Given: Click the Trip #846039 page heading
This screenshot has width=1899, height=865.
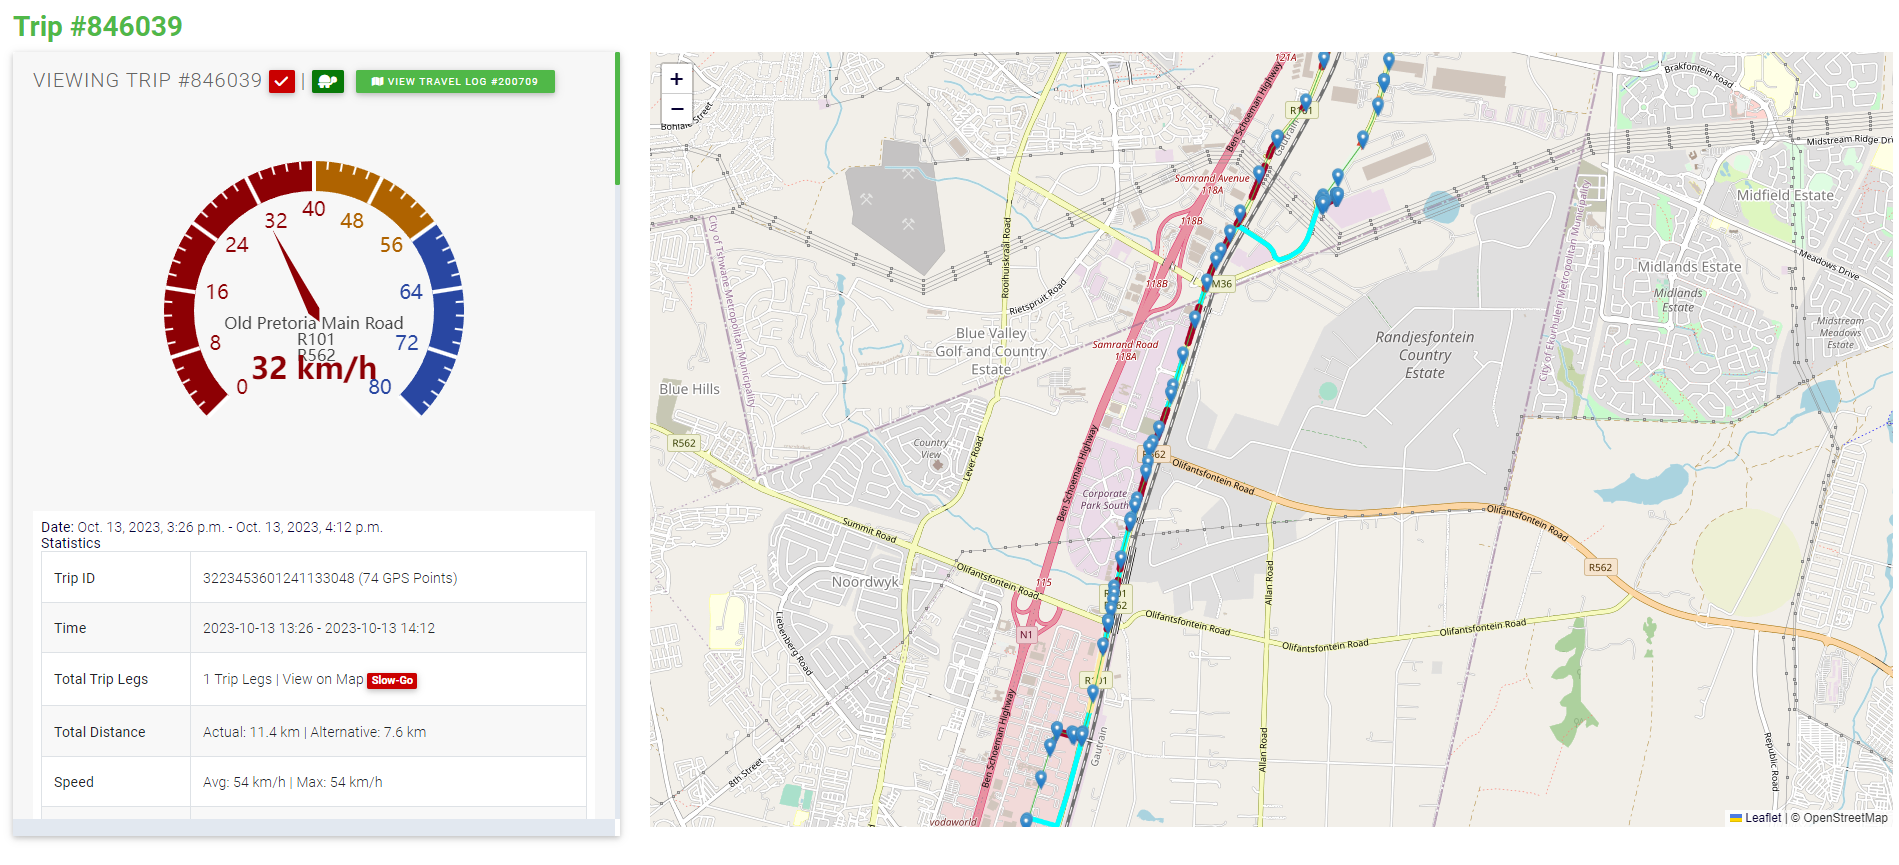Looking at the screenshot, I should click(98, 26).
